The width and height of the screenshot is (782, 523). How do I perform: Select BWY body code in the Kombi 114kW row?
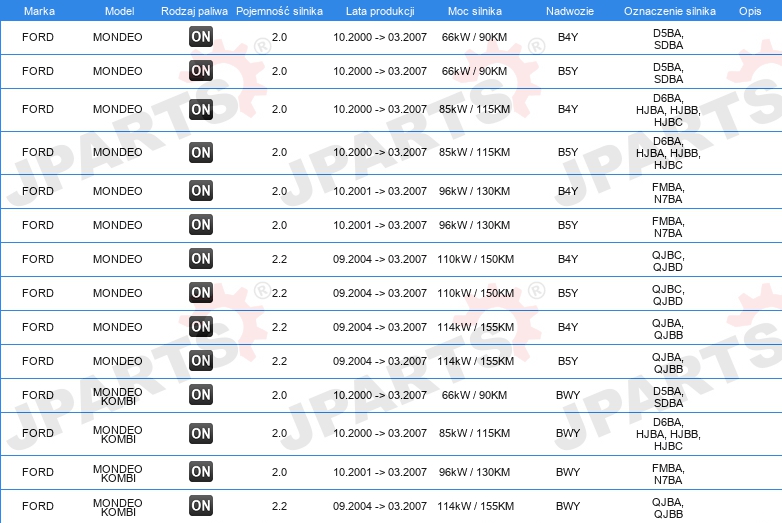[x=568, y=506]
